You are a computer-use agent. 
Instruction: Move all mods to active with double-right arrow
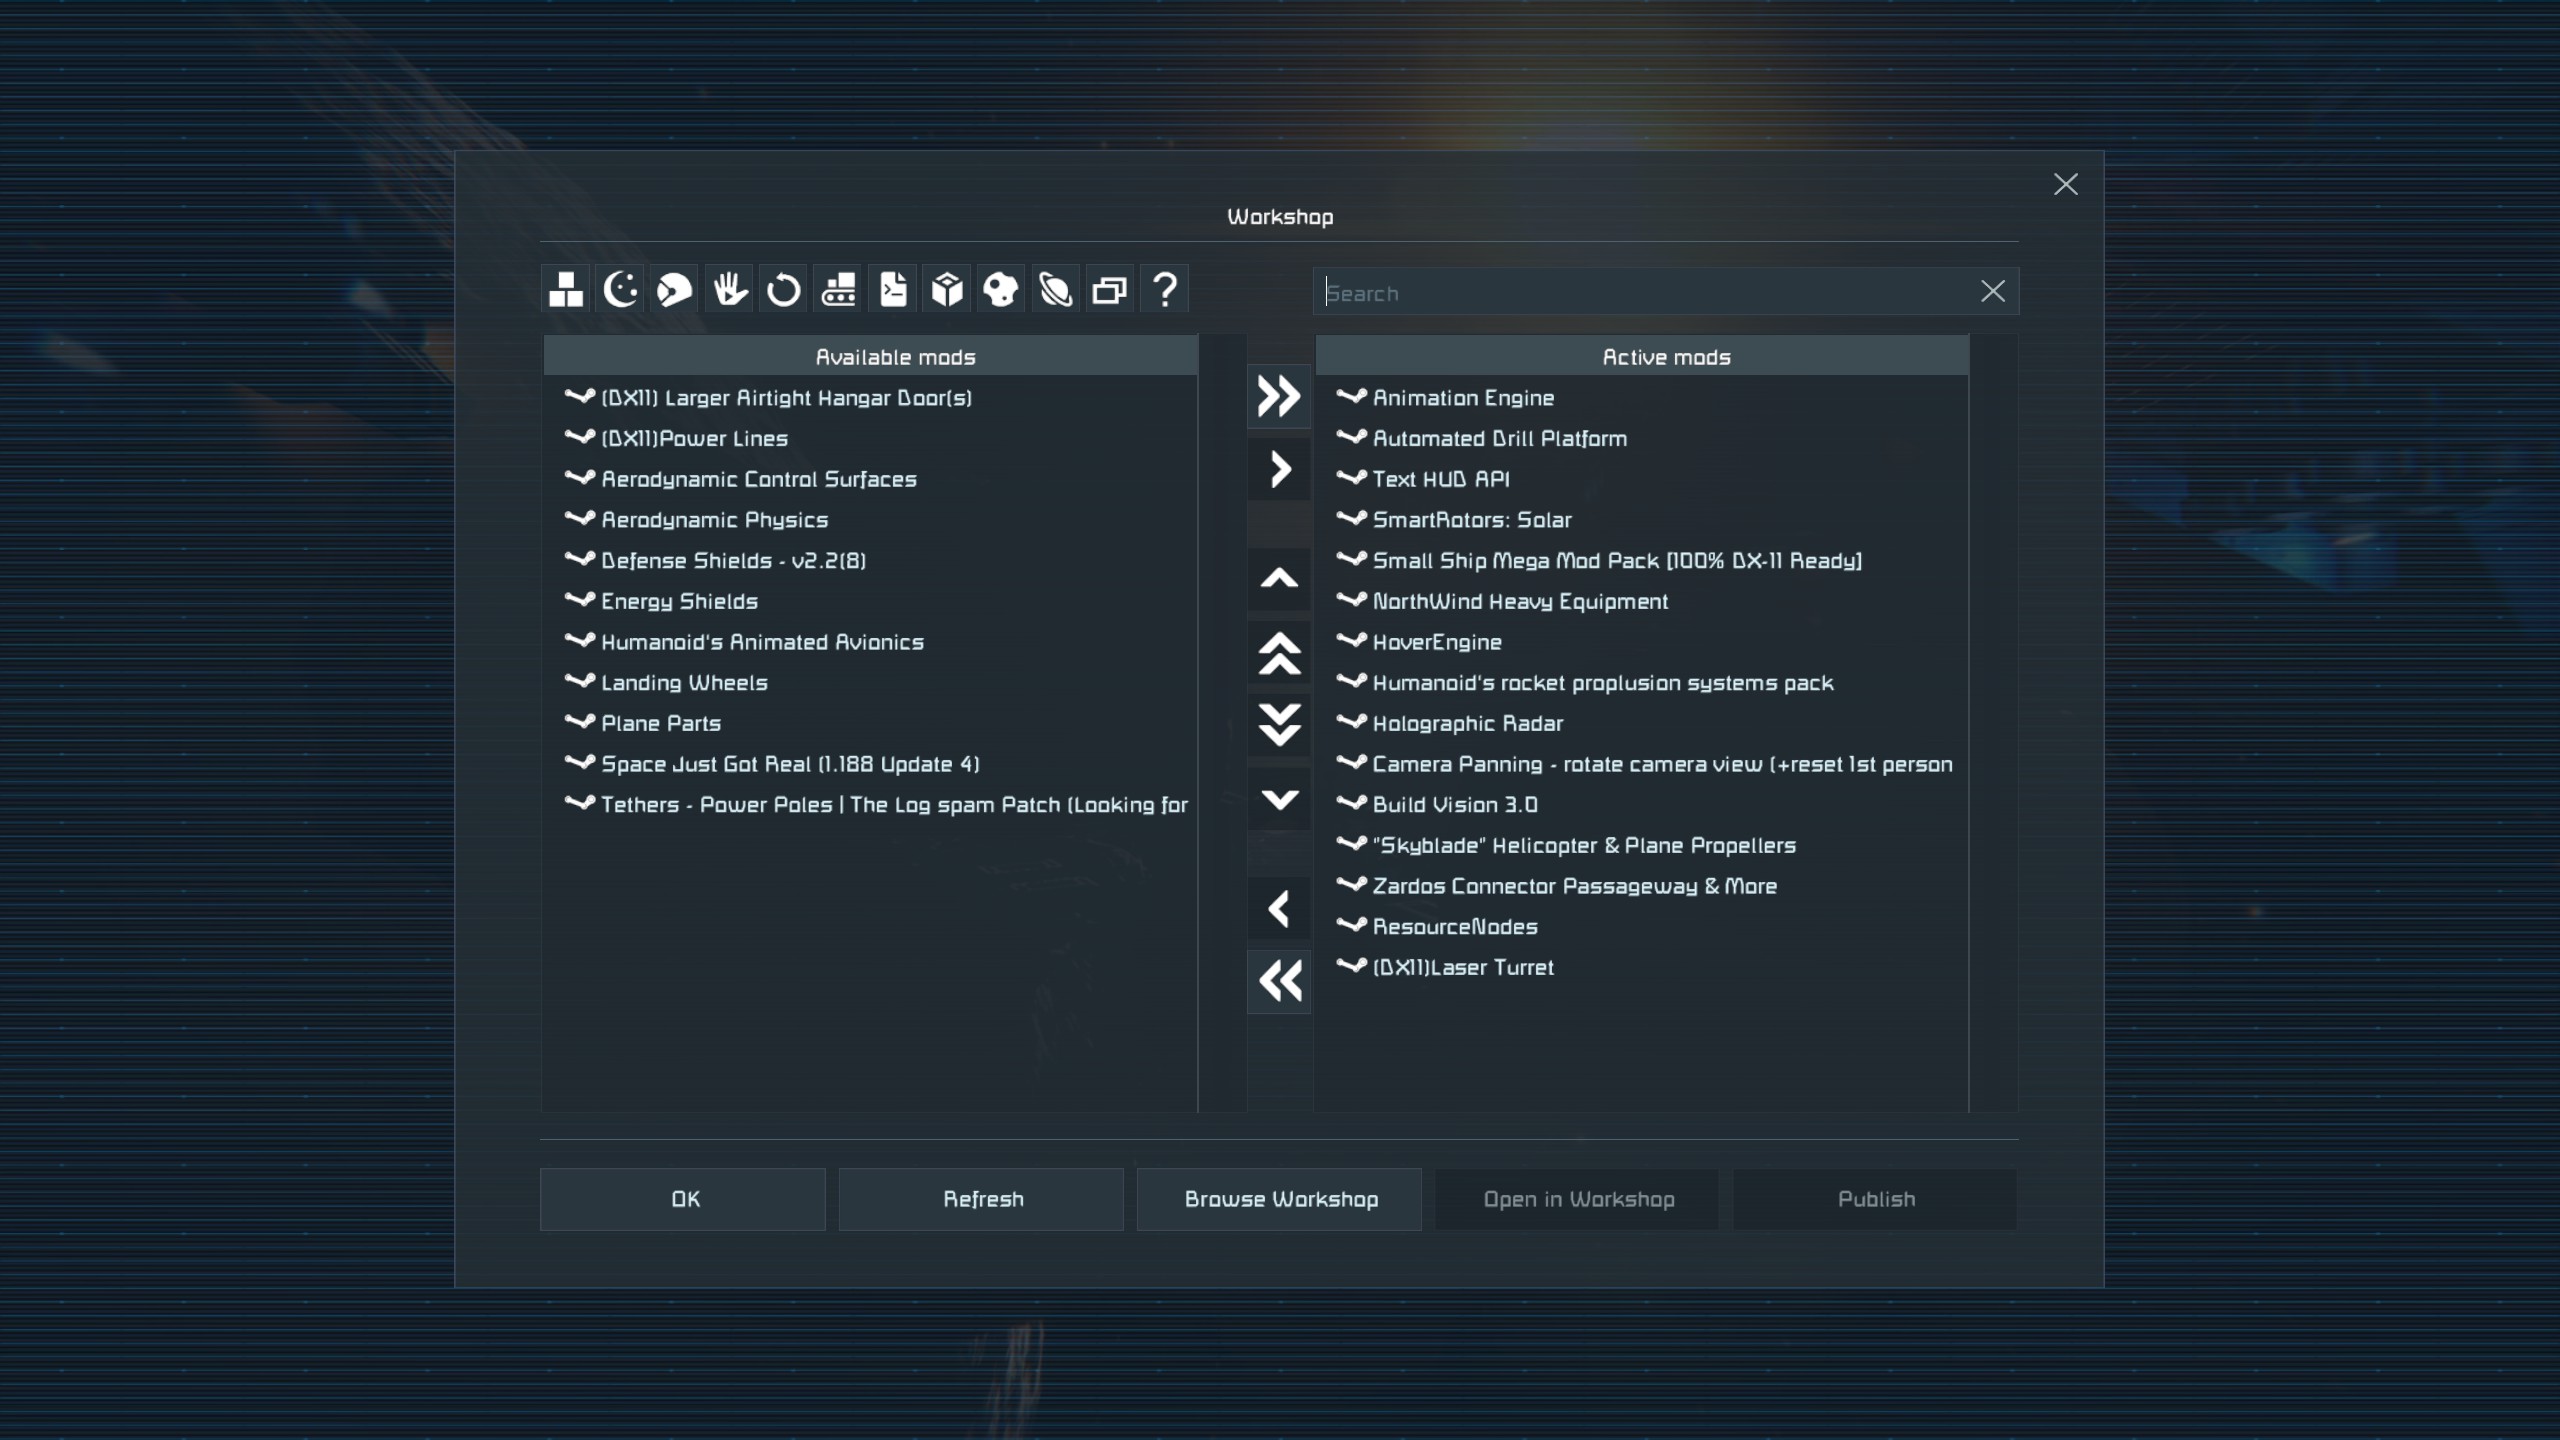coord(1279,397)
